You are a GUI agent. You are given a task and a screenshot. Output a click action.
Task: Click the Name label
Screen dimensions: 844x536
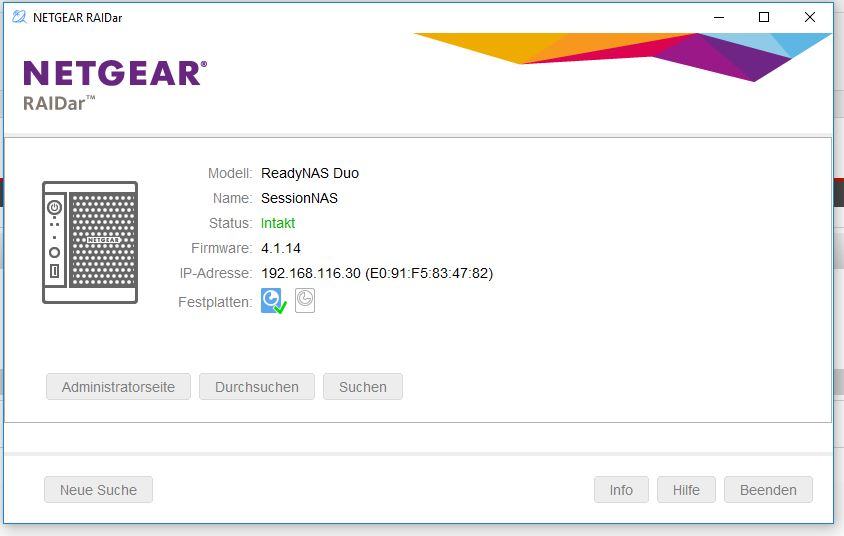233,198
